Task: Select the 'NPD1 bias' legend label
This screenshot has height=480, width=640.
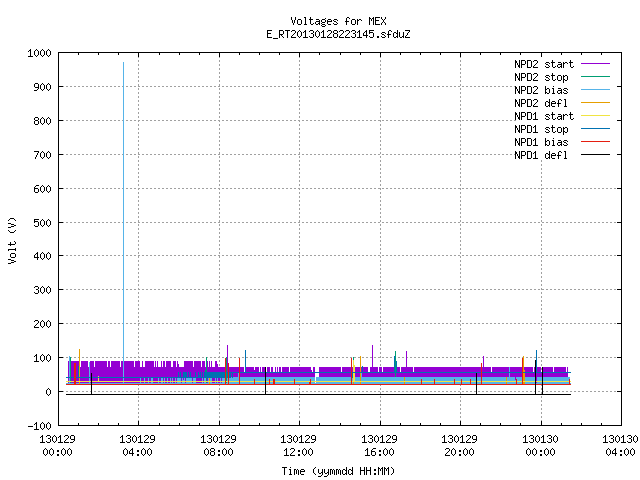Action: [x=541, y=142]
